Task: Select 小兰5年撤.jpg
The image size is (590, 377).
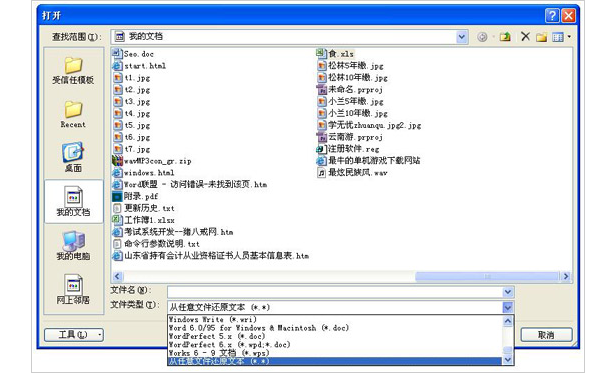Action: [350, 102]
